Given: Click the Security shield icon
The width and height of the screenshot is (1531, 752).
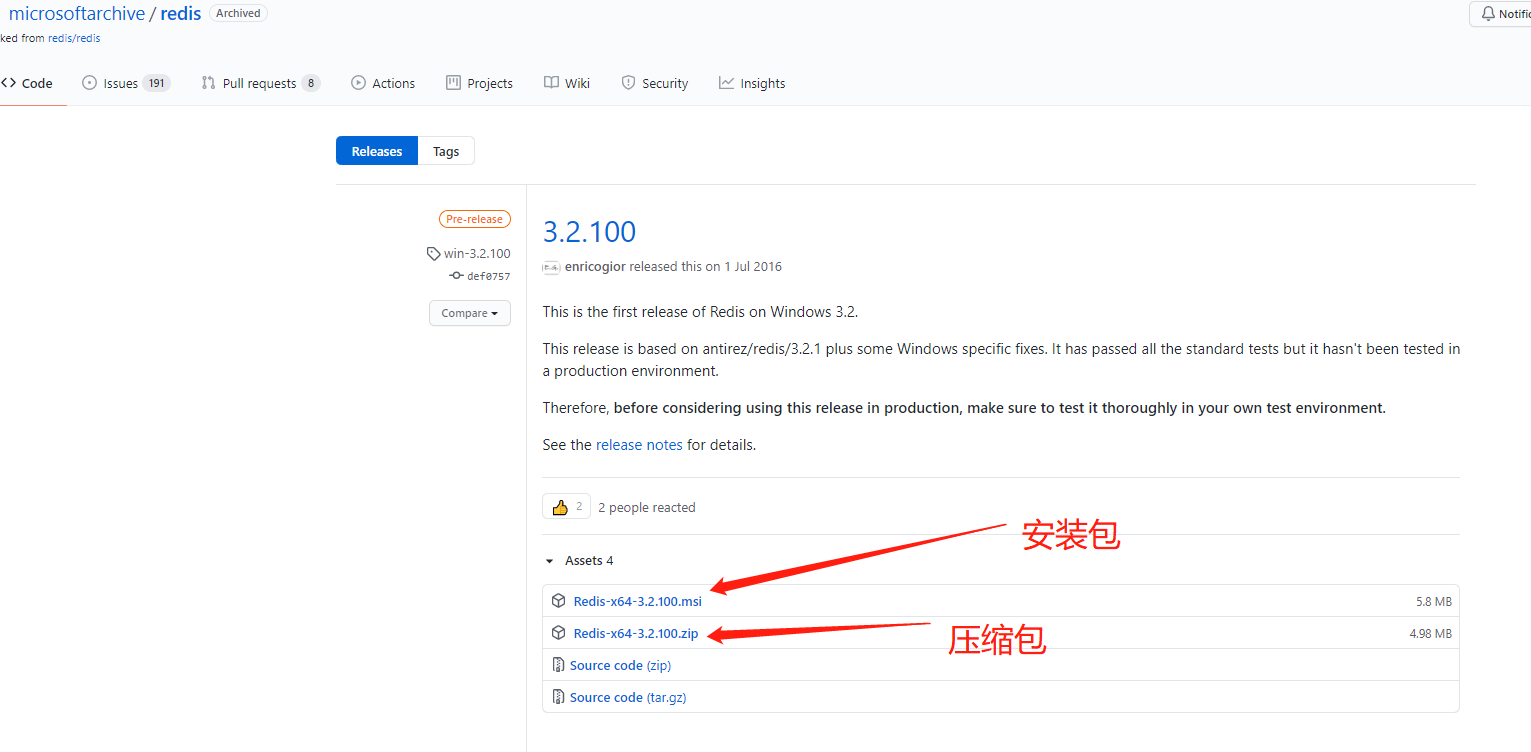Looking at the screenshot, I should pyautogui.click(x=628, y=83).
